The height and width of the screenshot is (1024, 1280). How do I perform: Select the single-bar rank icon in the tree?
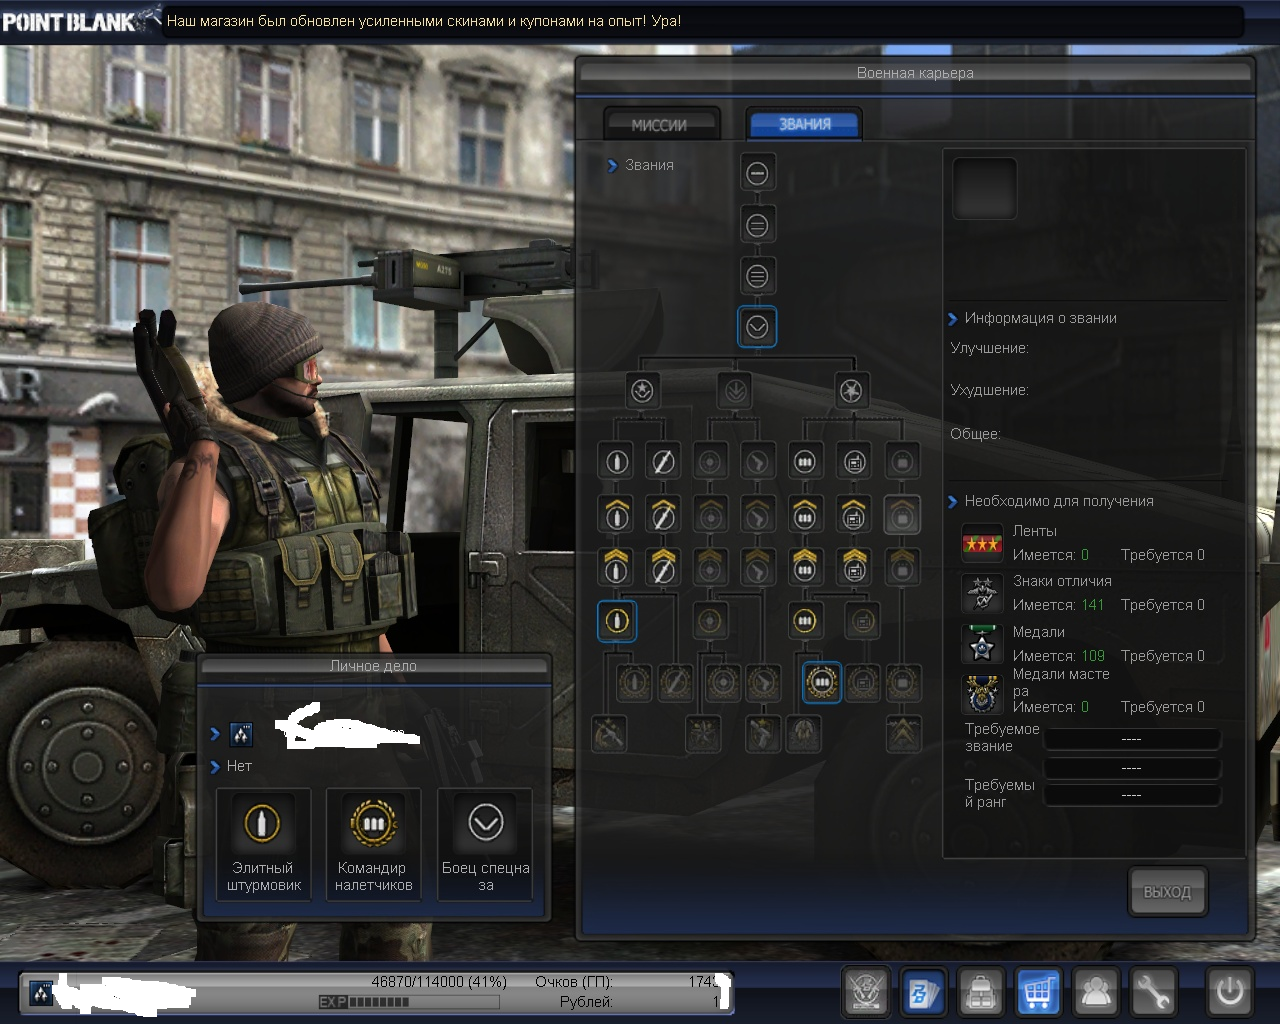point(757,173)
